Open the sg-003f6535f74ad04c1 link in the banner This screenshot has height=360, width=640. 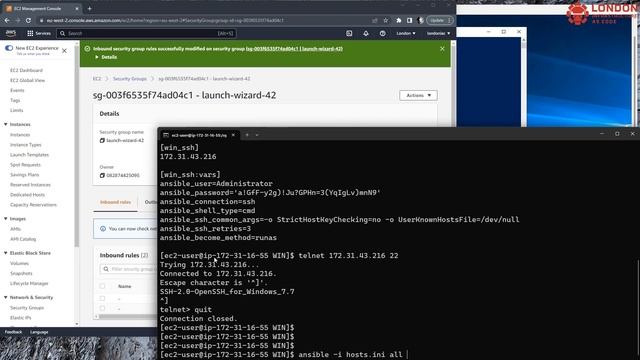294,49
